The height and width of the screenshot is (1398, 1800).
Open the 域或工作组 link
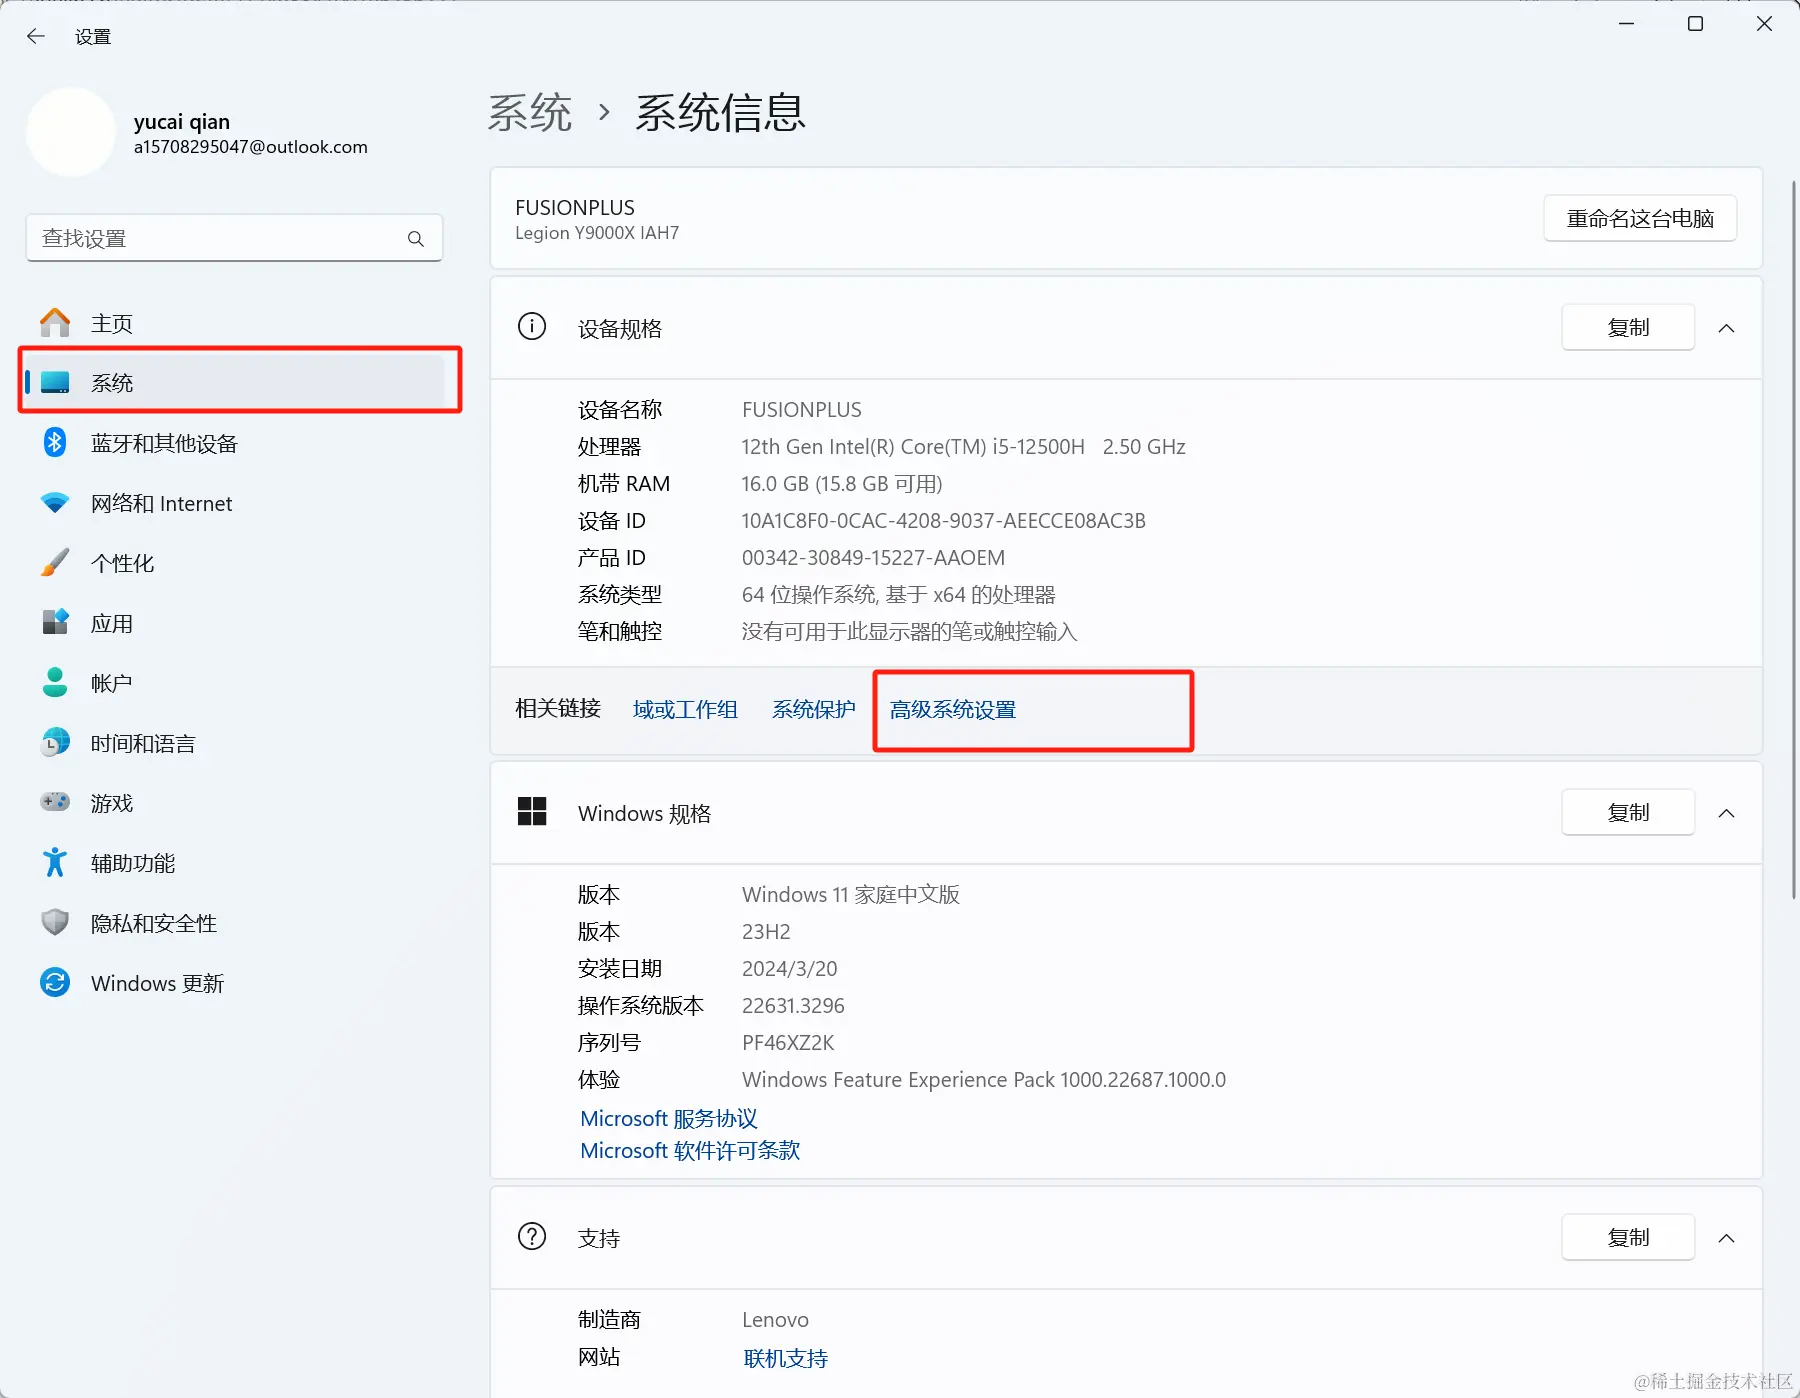pos(685,709)
